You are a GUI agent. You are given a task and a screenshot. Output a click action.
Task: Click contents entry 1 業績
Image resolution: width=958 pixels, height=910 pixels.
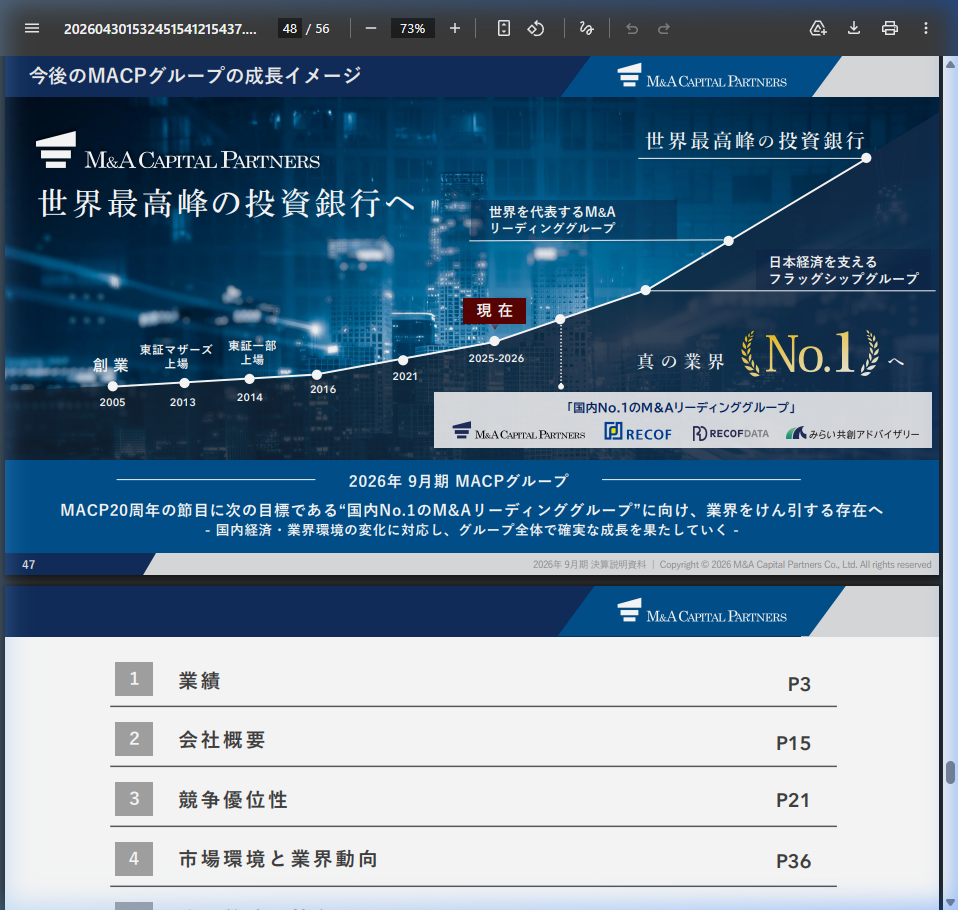[474, 680]
